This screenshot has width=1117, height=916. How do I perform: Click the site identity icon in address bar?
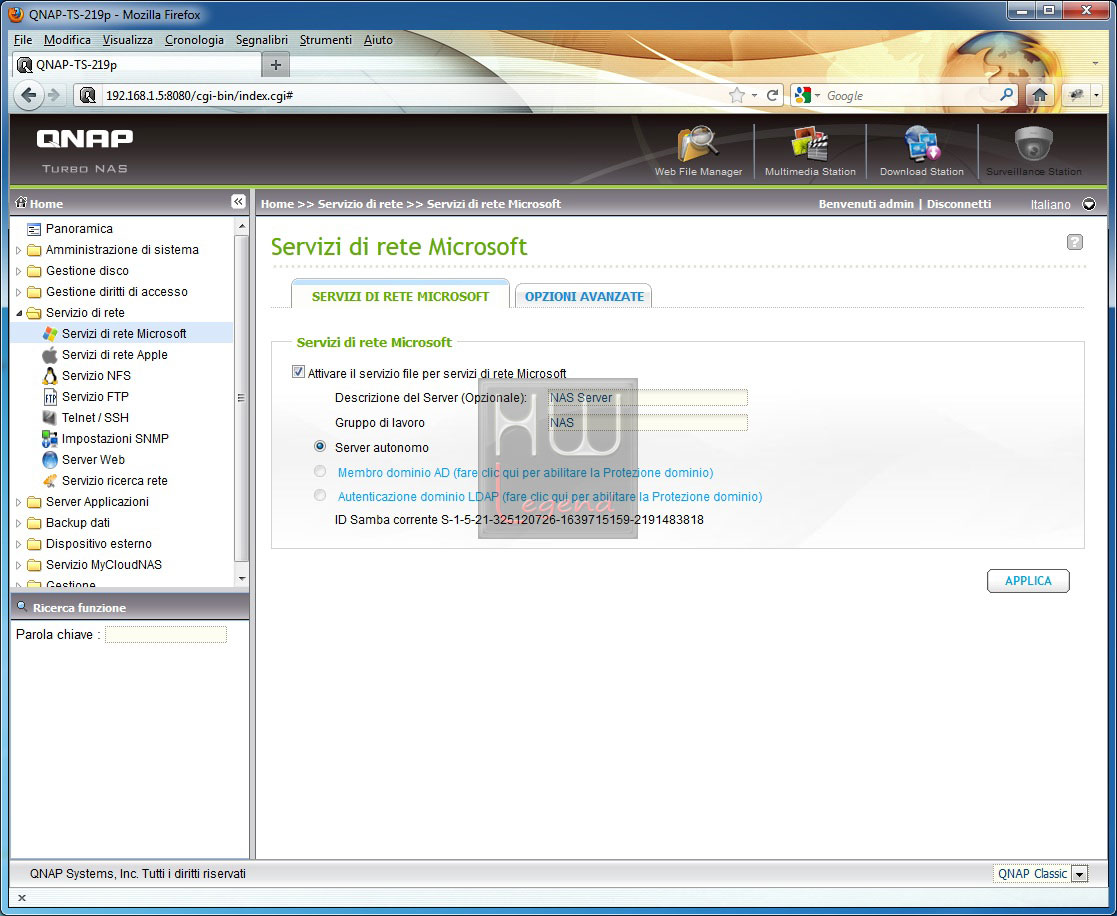tap(88, 95)
